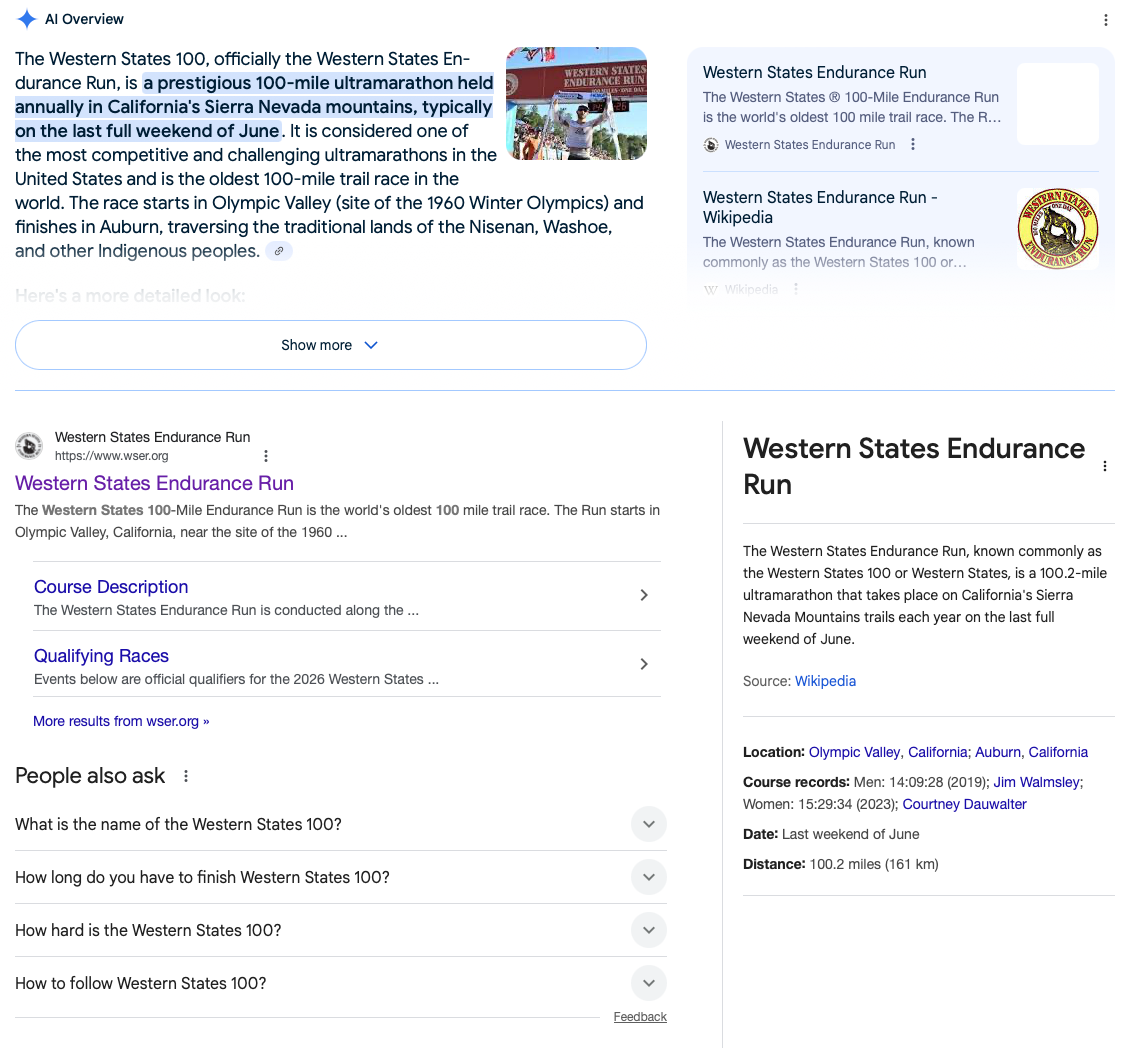This screenshot has height=1048, width=1129.
Task: Click the small wser favicon in source card
Action: (x=711, y=145)
